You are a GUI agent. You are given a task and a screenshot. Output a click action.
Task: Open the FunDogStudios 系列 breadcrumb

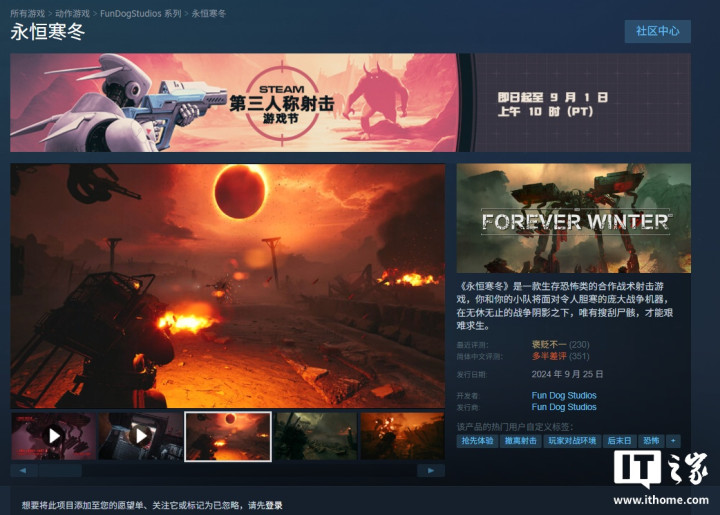[x=141, y=14]
